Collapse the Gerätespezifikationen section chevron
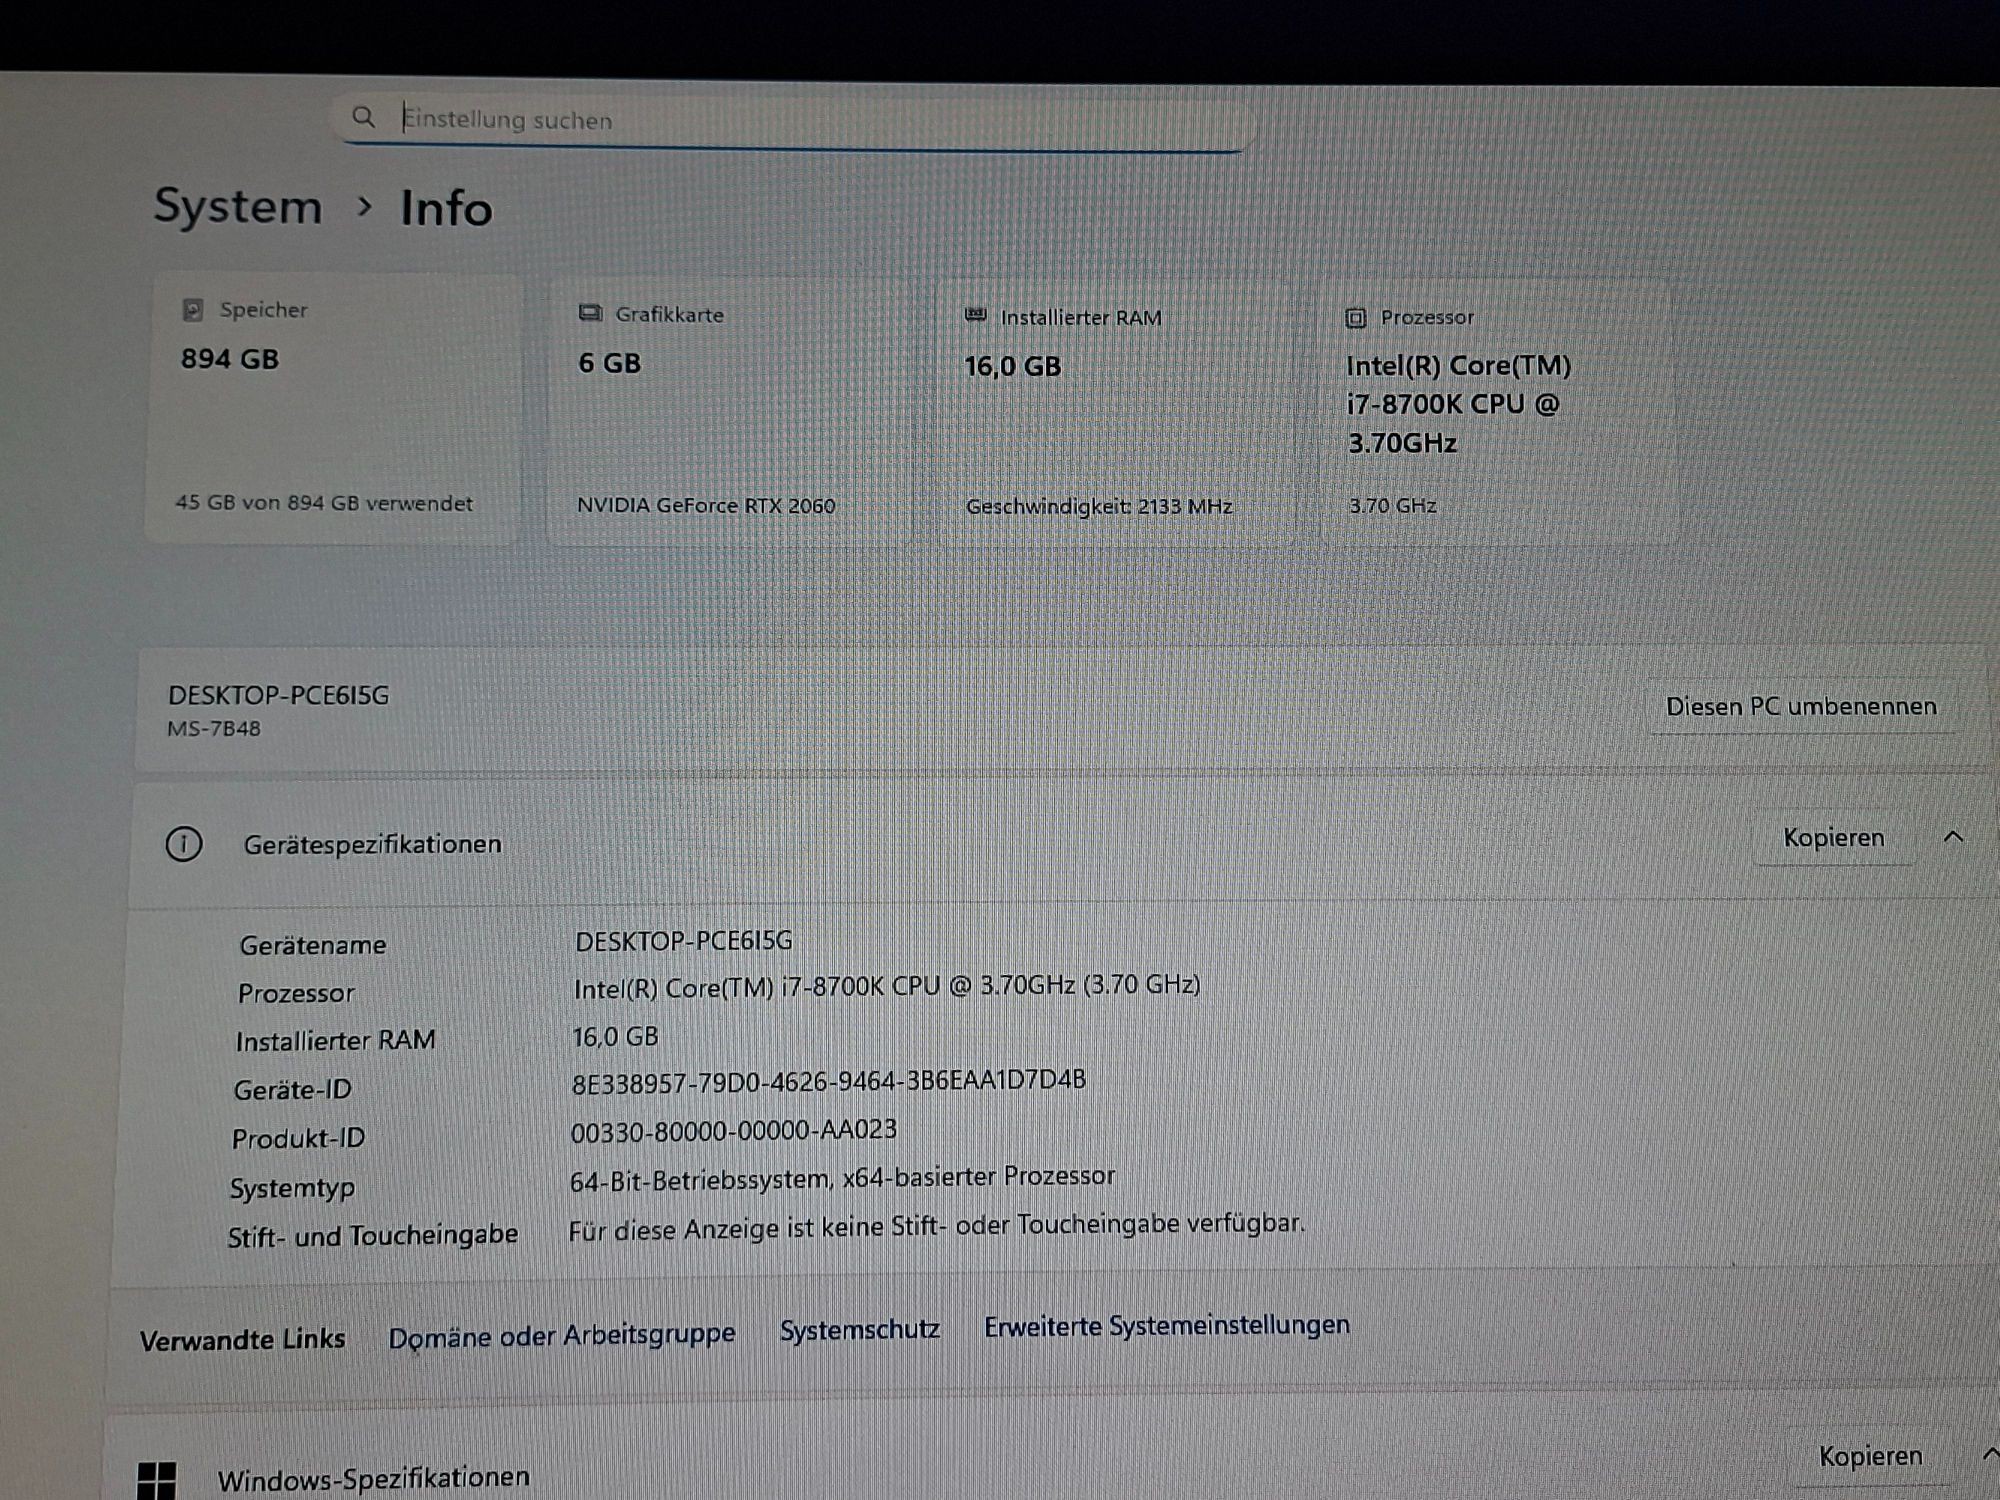Screen dimensions: 2000x1500 tap(1953, 837)
